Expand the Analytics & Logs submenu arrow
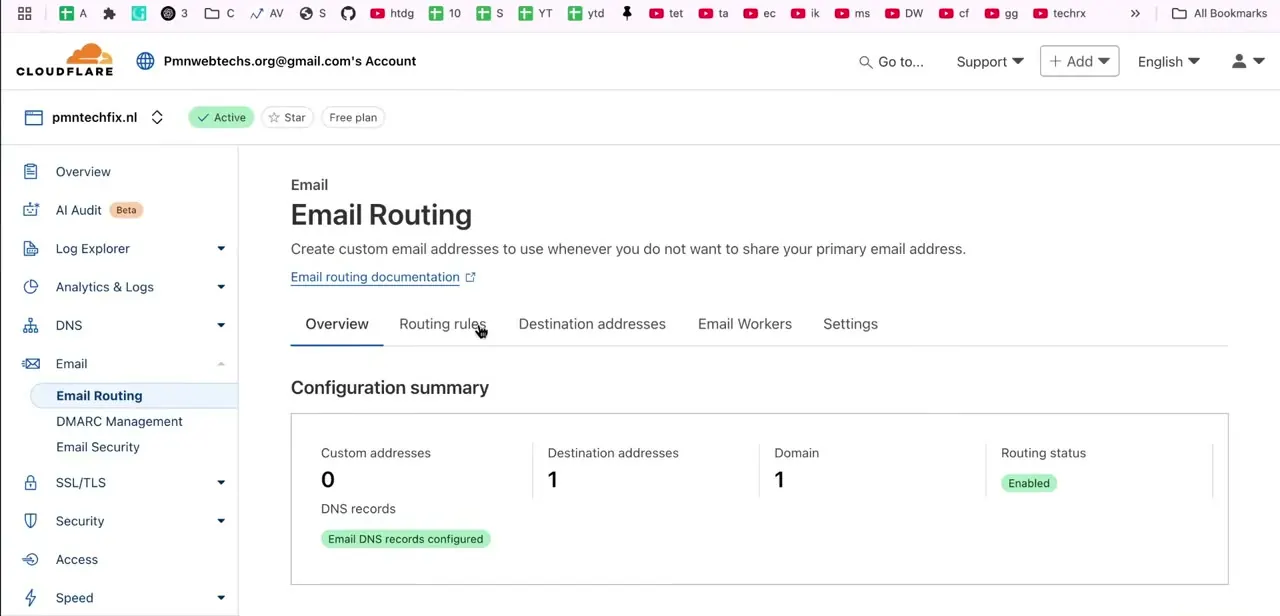The image size is (1280, 616). click(221, 287)
